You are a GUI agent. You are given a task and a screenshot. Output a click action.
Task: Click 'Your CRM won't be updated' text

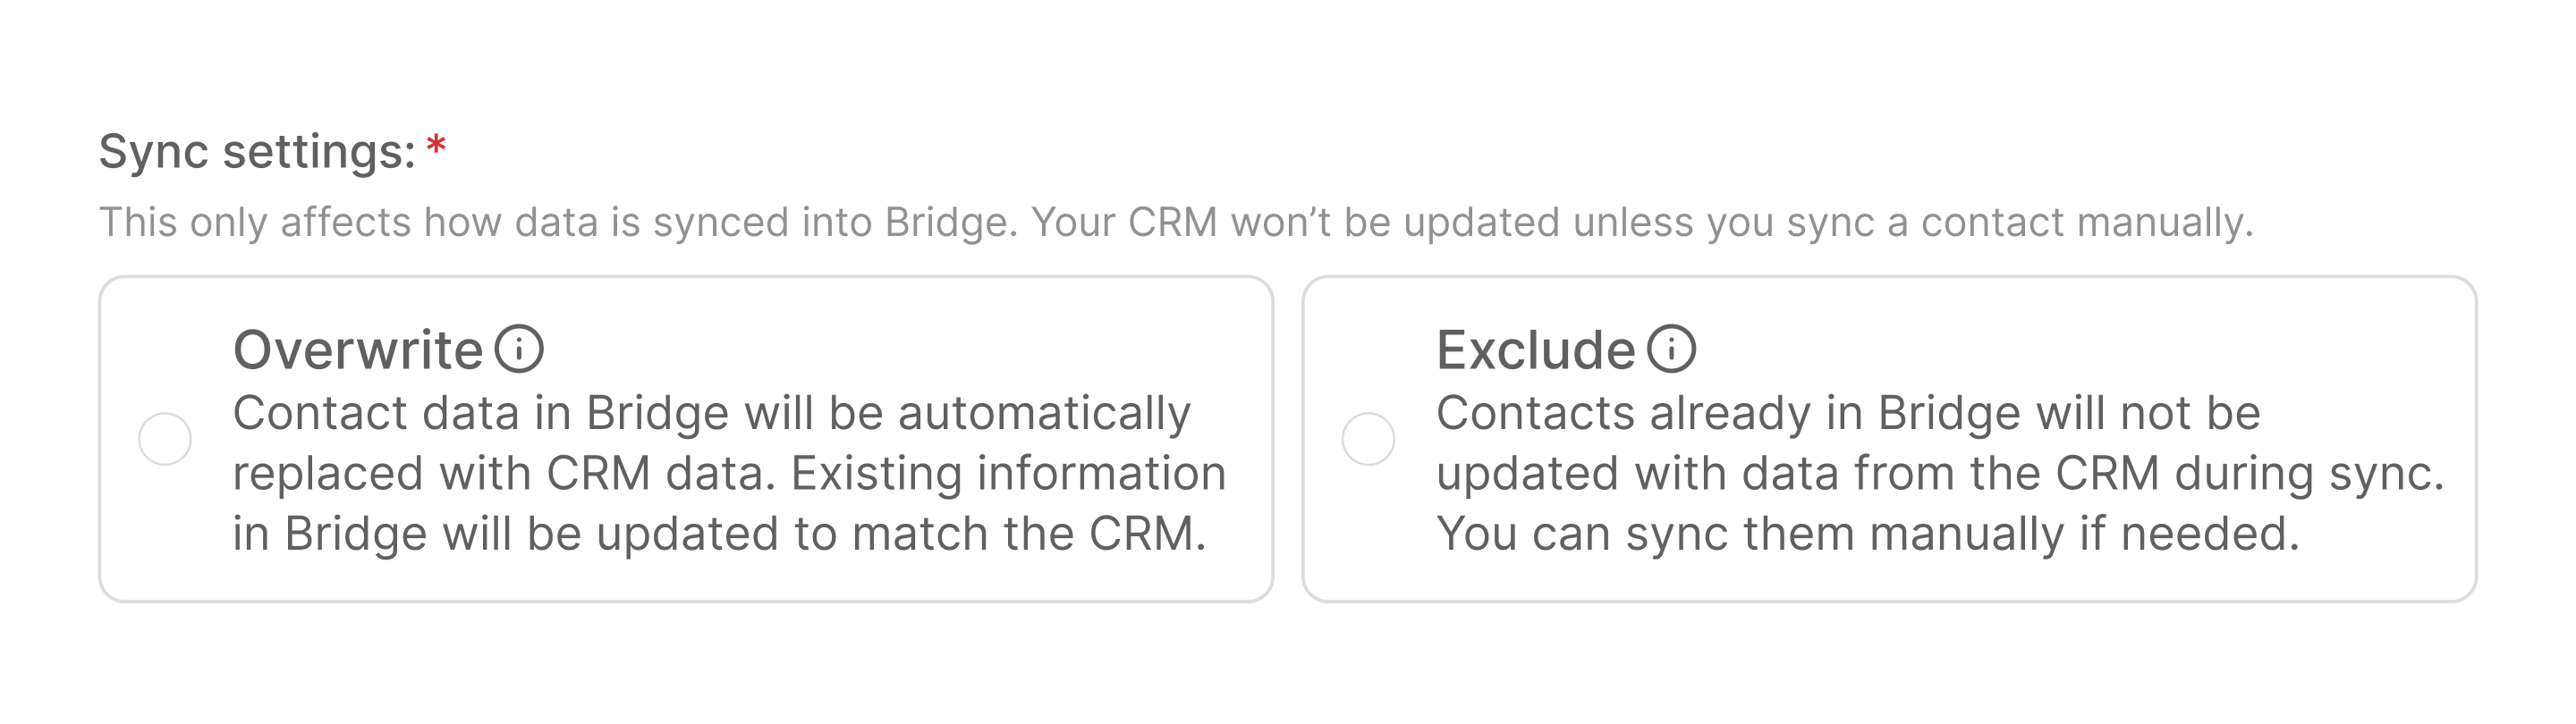click(x=1294, y=222)
